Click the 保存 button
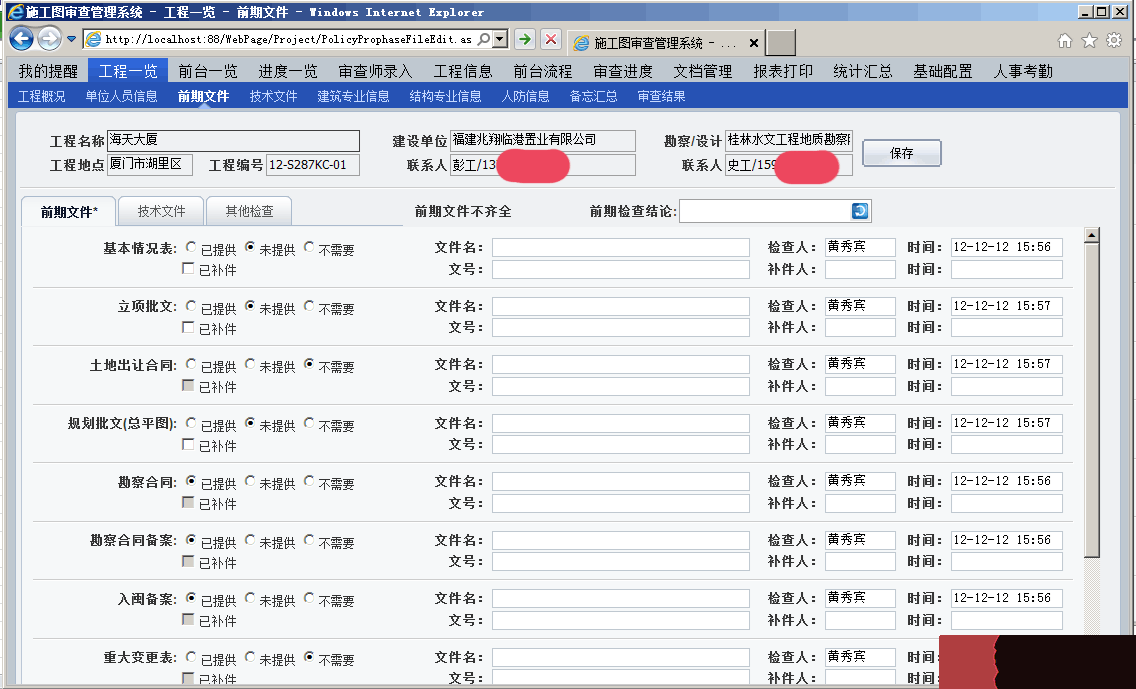This screenshot has width=1136, height=689. point(901,153)
